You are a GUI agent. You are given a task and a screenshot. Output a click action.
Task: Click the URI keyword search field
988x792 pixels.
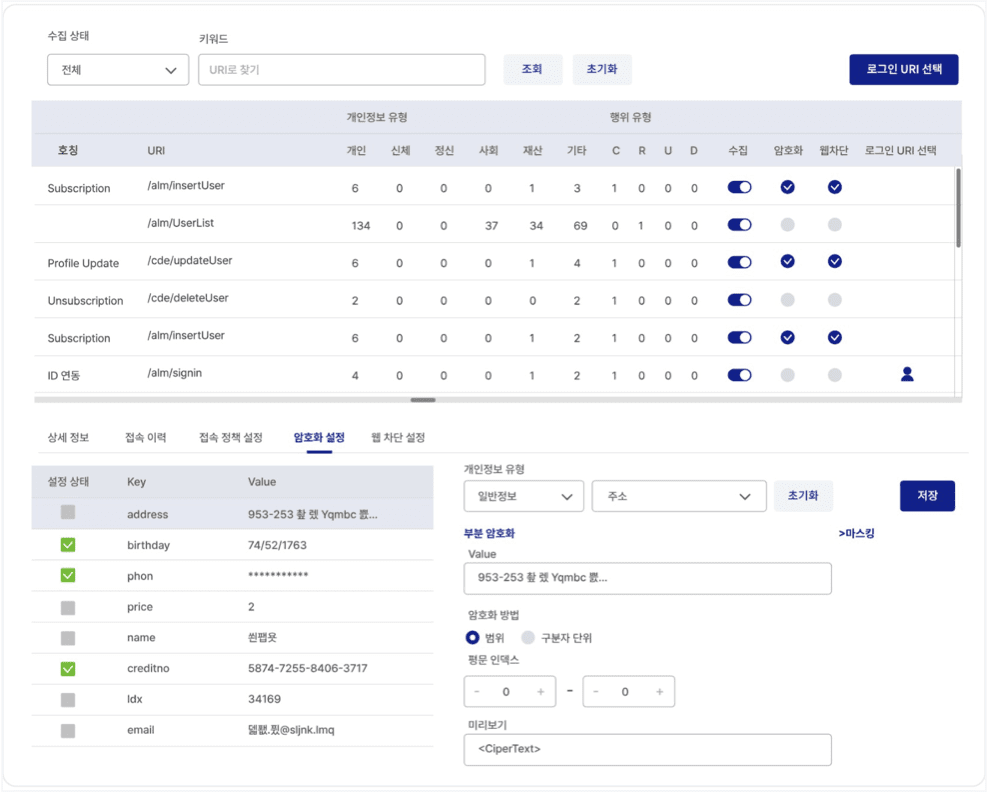pos(341,70)
